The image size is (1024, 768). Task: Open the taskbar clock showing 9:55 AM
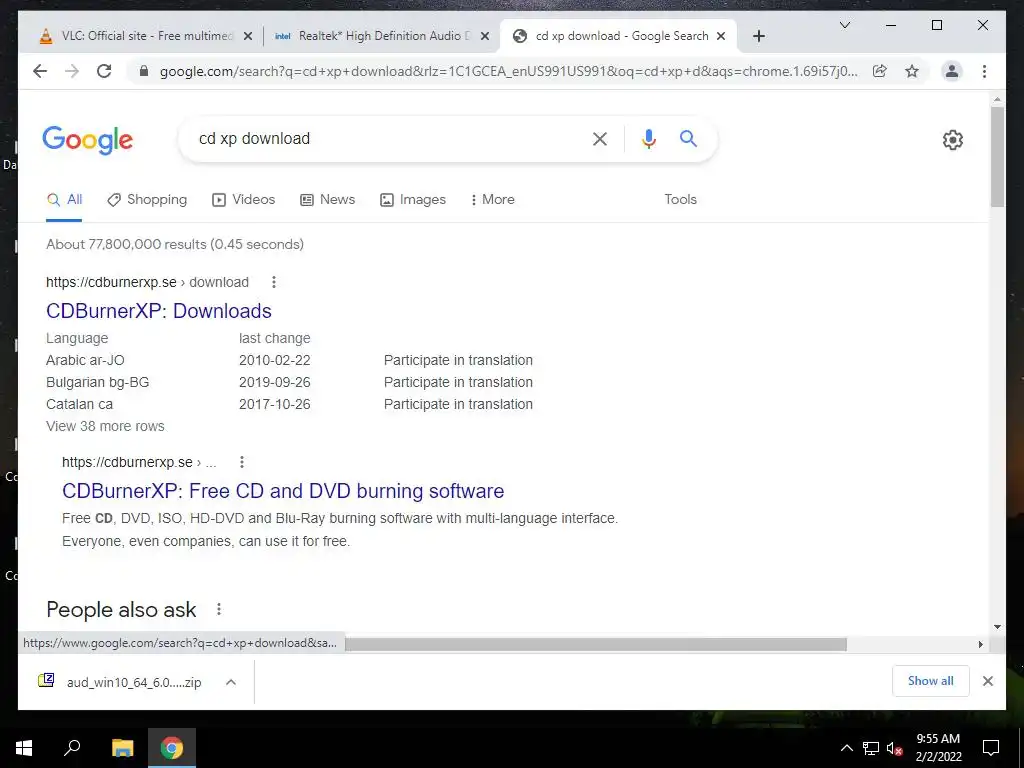(x=938, y=748)
